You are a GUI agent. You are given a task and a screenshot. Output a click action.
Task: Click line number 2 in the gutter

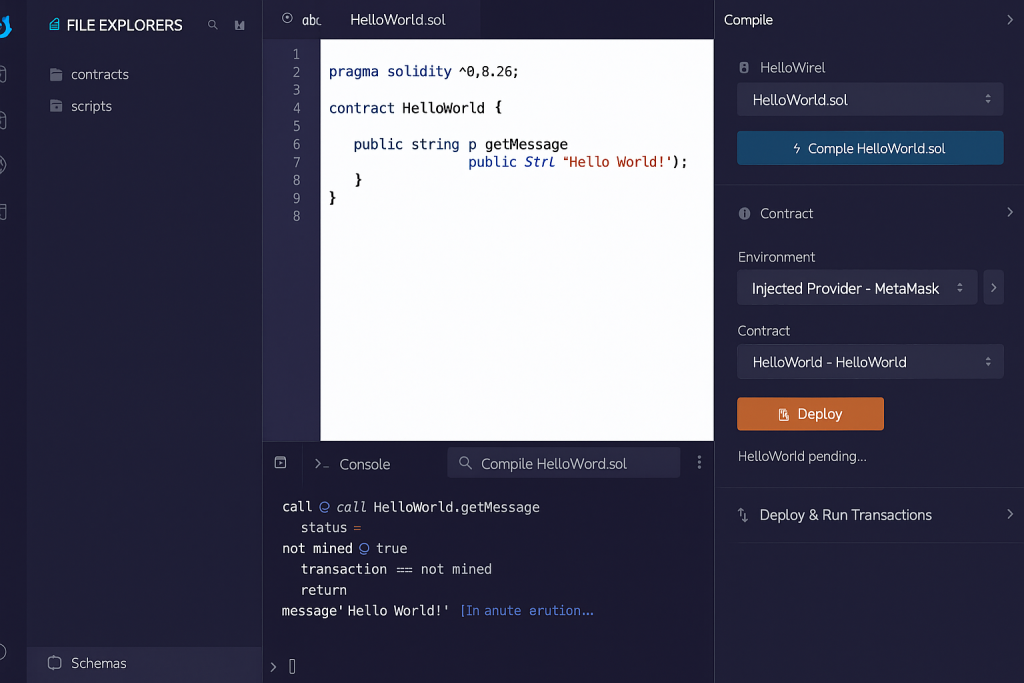point(296,72)
